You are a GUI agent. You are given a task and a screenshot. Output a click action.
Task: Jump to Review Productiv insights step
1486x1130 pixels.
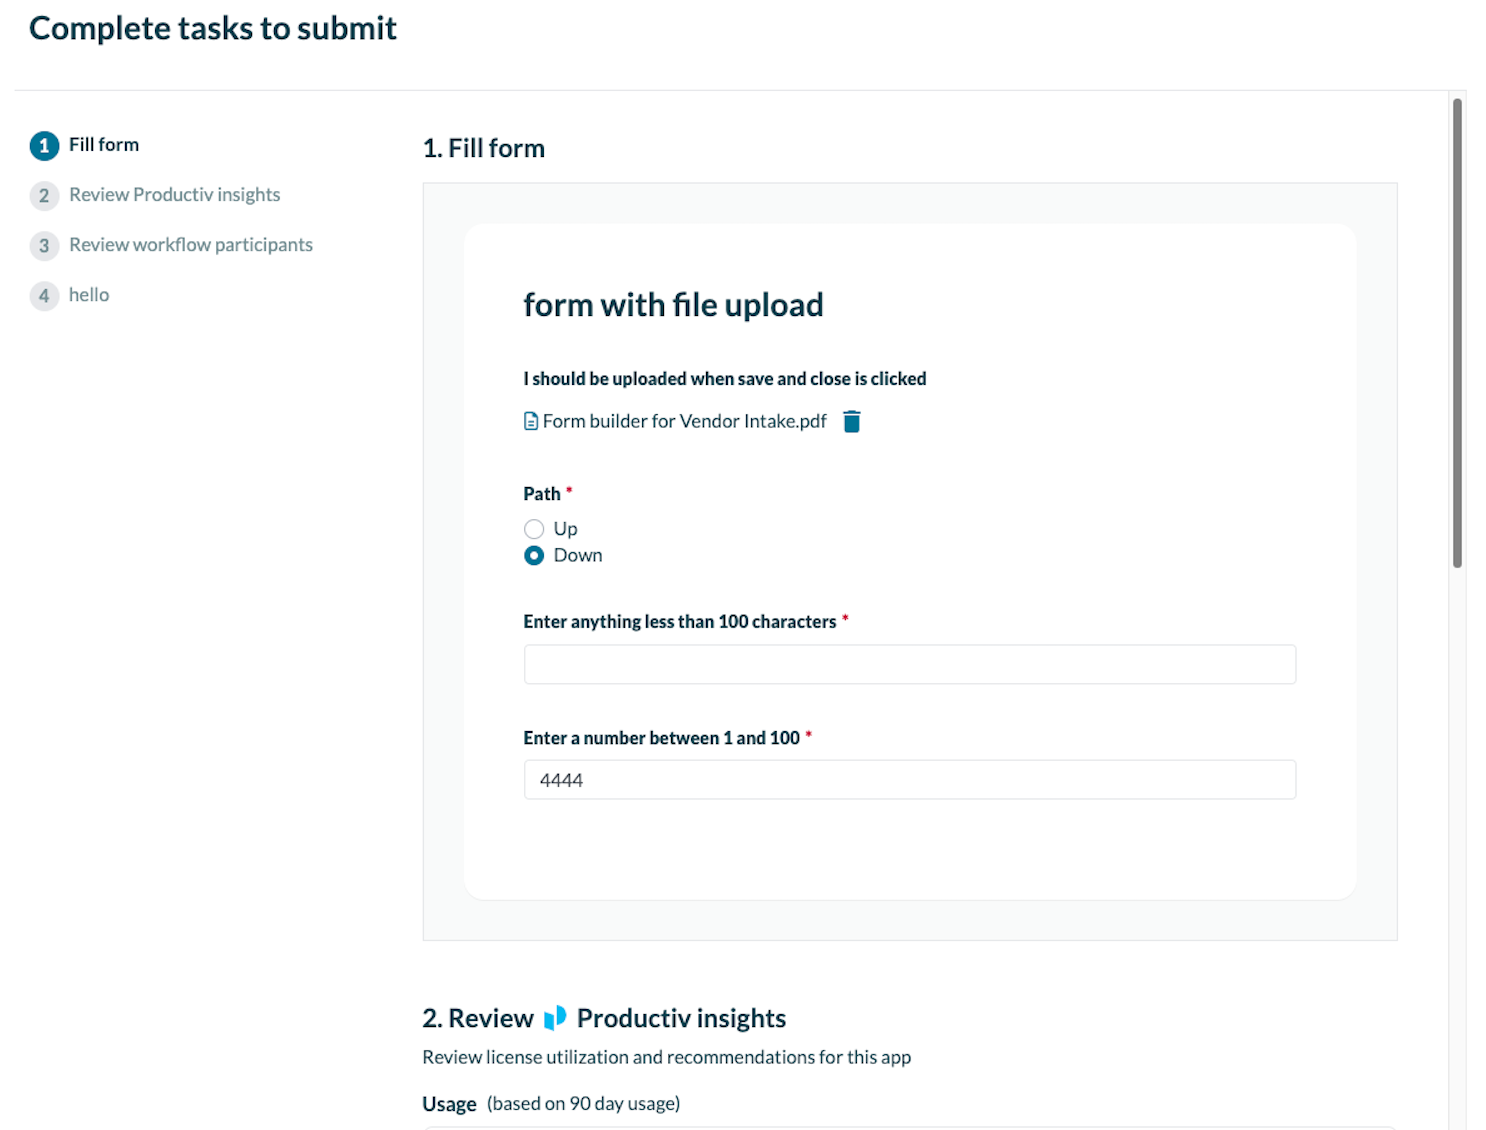point(174,195)
